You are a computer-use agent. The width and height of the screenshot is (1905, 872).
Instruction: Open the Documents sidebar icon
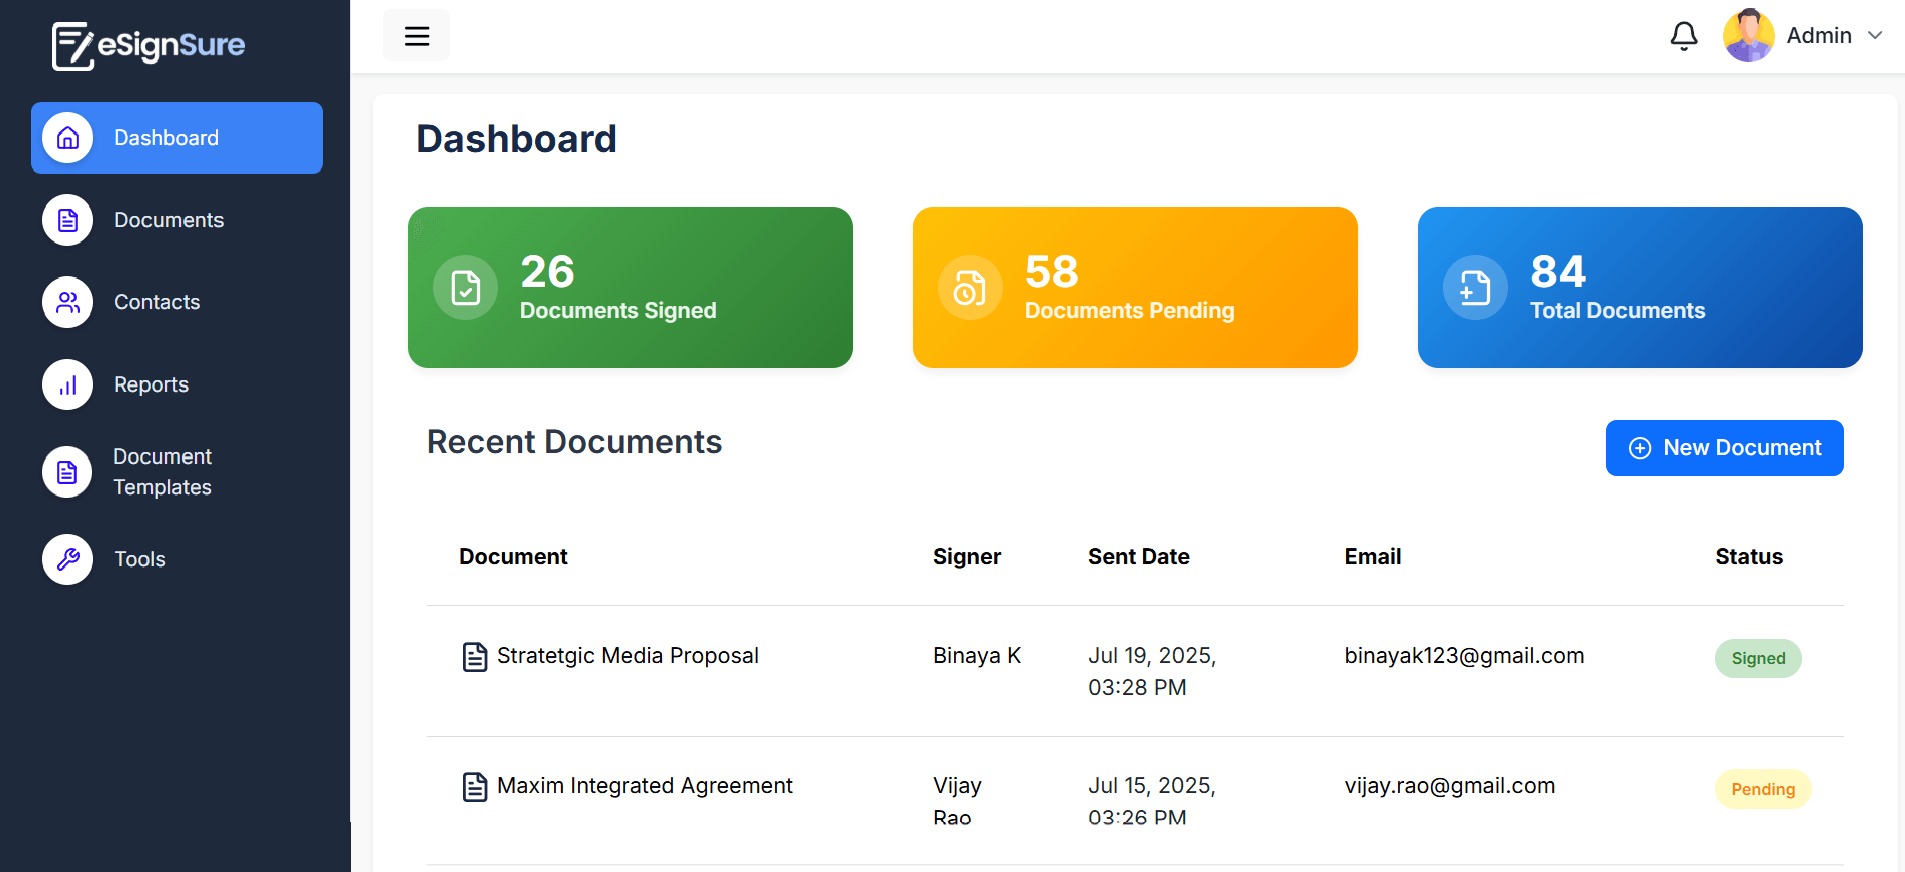coord(68,220)
